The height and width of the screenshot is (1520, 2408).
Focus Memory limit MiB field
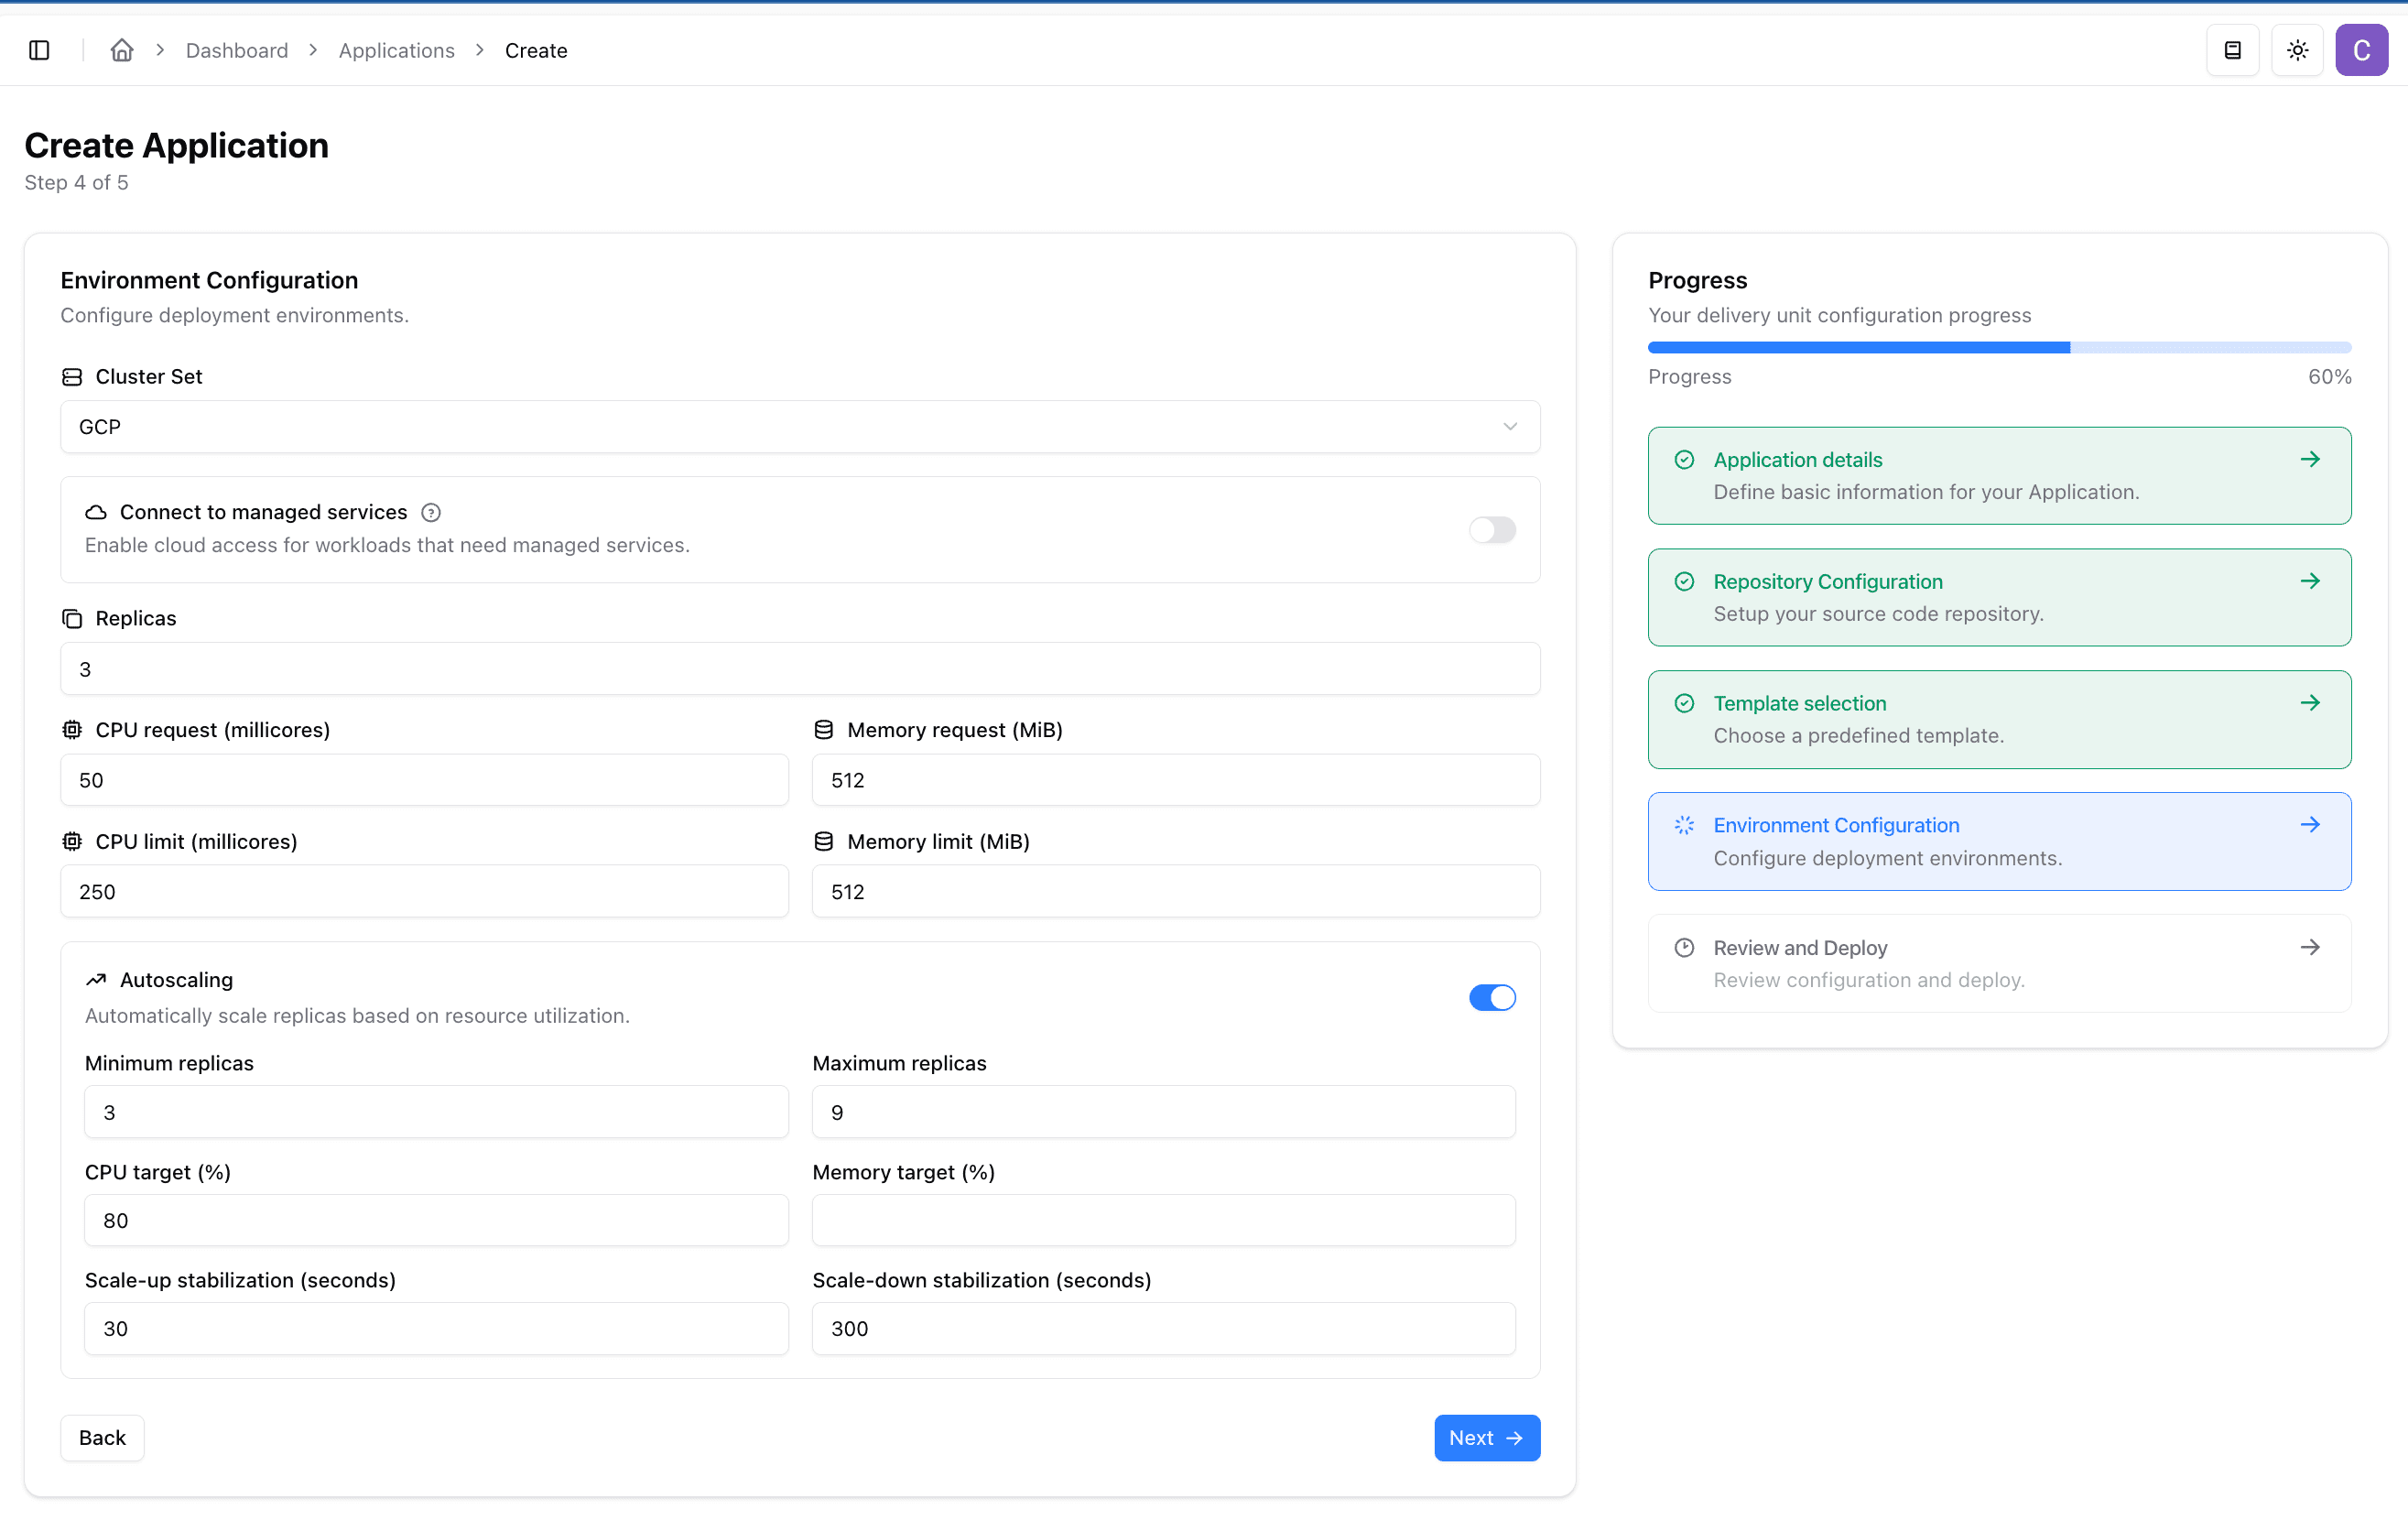[x=1176, y=892]
